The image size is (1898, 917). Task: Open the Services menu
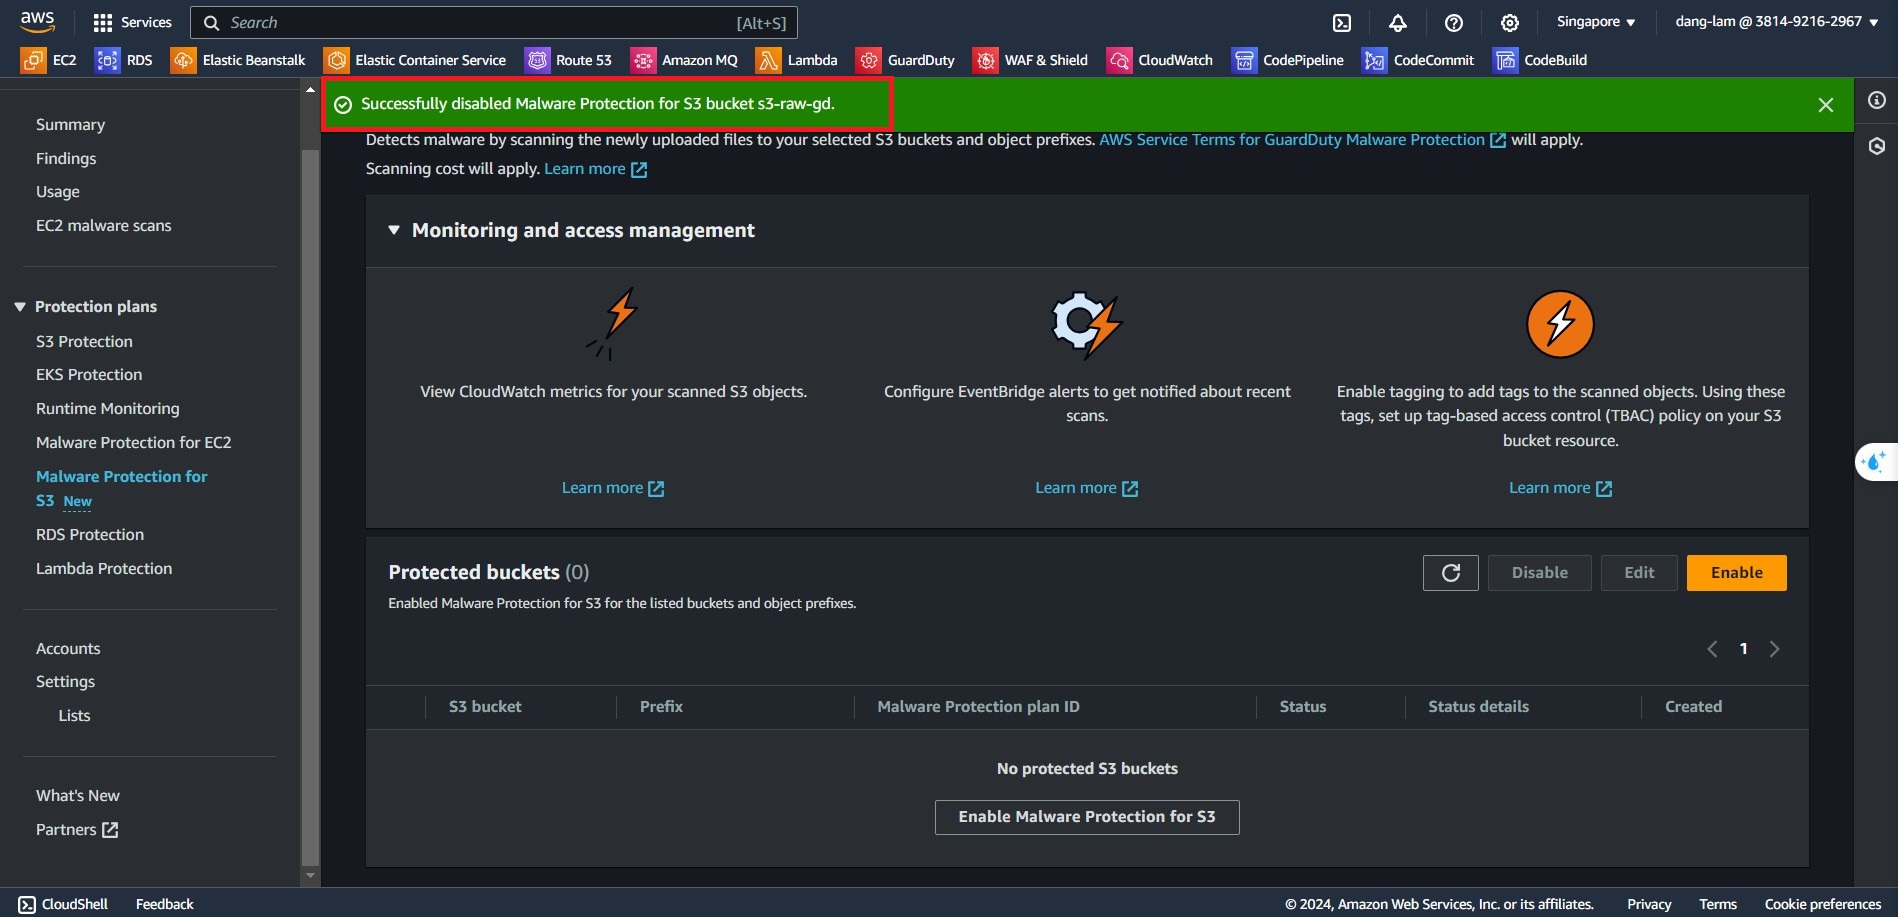click(132, 22)
